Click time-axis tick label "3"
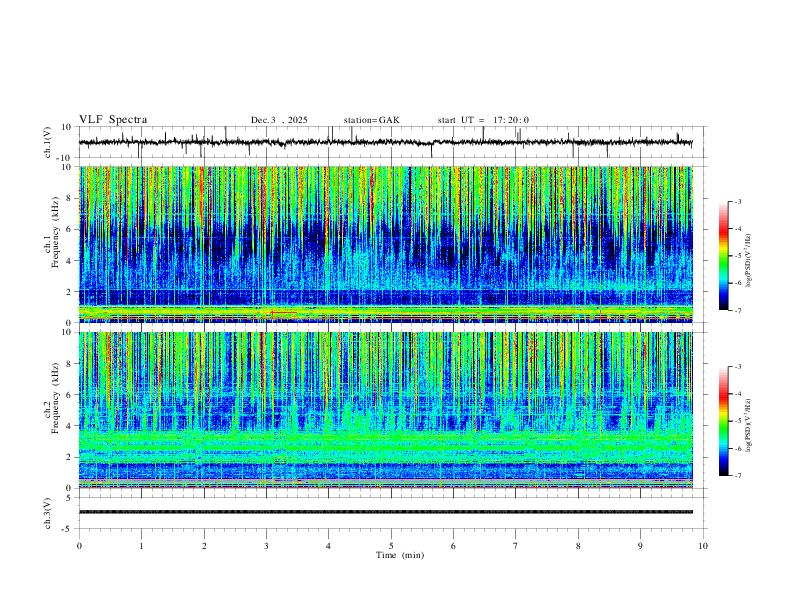792x612 pixels. pos(266,546)
